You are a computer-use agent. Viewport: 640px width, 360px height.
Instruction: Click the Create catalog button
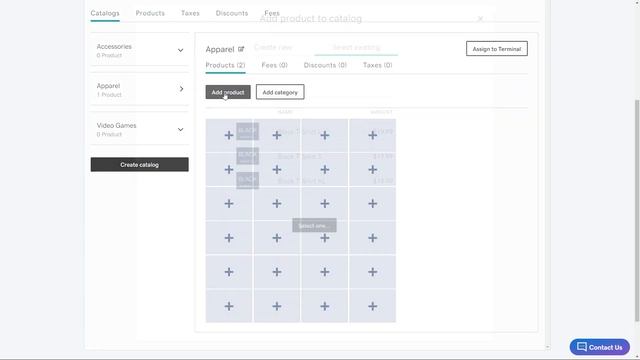[140, 165]
